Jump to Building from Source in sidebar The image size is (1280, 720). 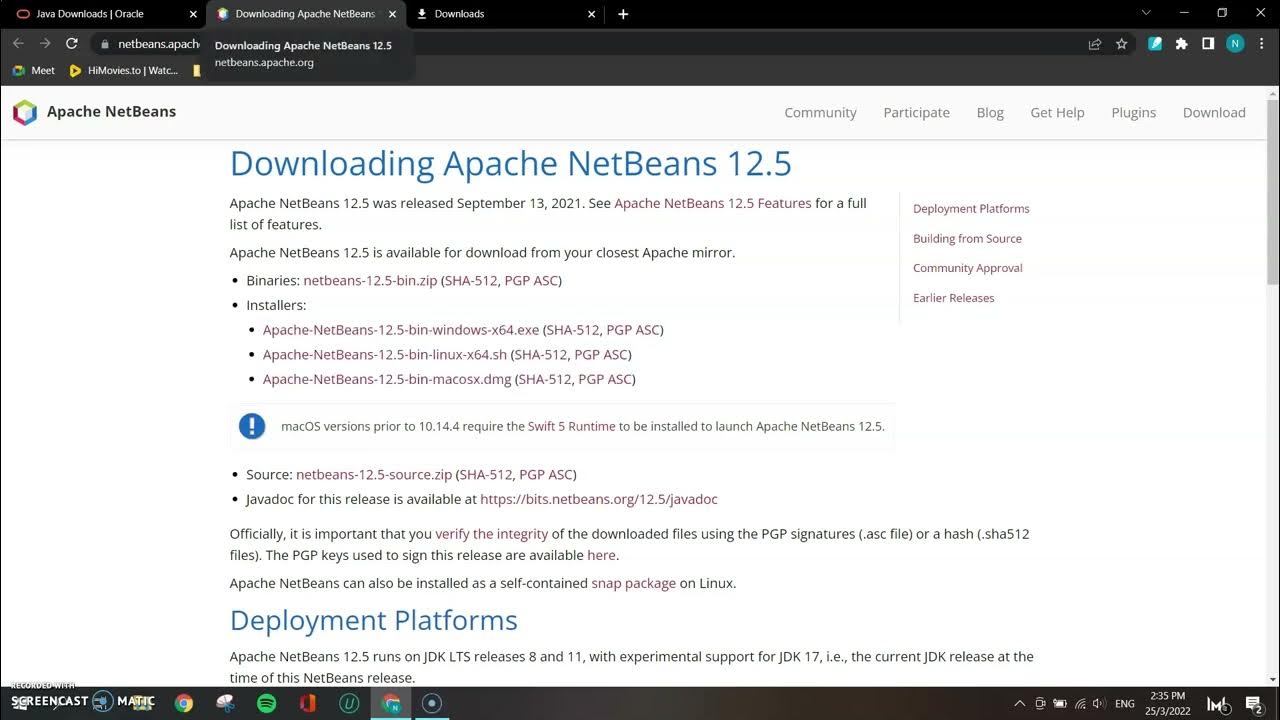pos(967,238)
